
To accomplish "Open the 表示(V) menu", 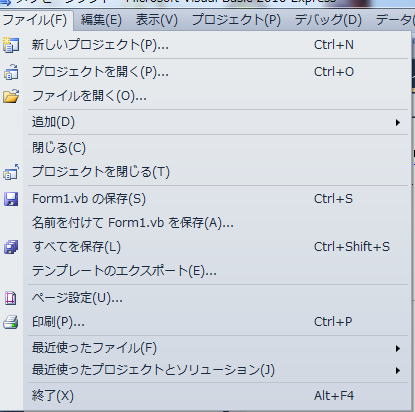I will pyautogui.click(x=157, y=20).
